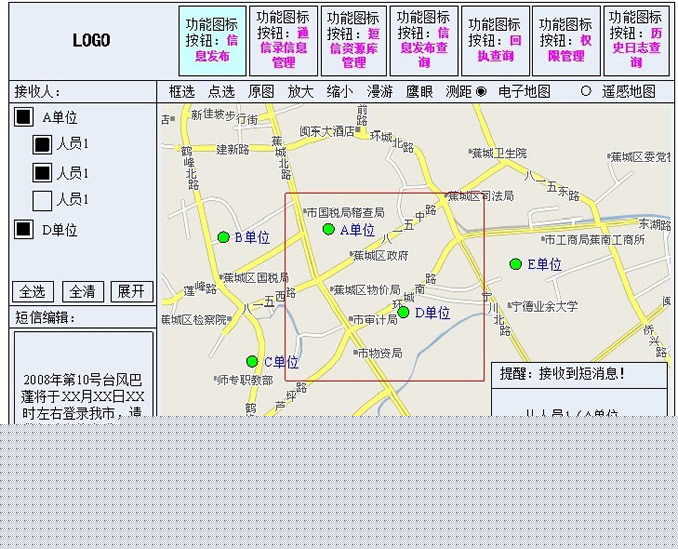The image size is (678, 549).
Task: Open the 短信资源库管理 function icon
Action: click(x=353, y=41)
